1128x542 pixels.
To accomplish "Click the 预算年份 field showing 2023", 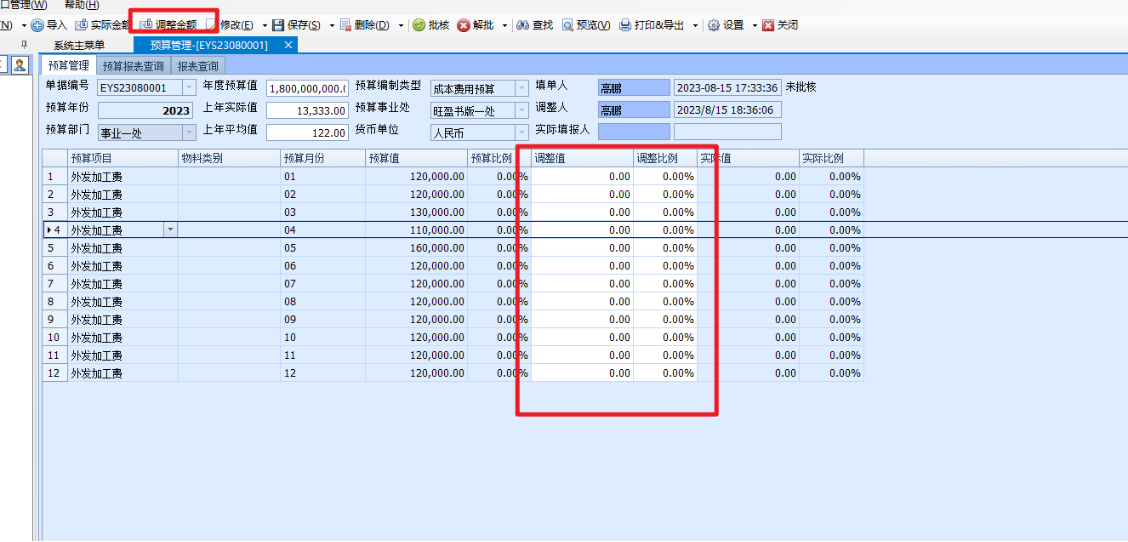I will (145, 111).
